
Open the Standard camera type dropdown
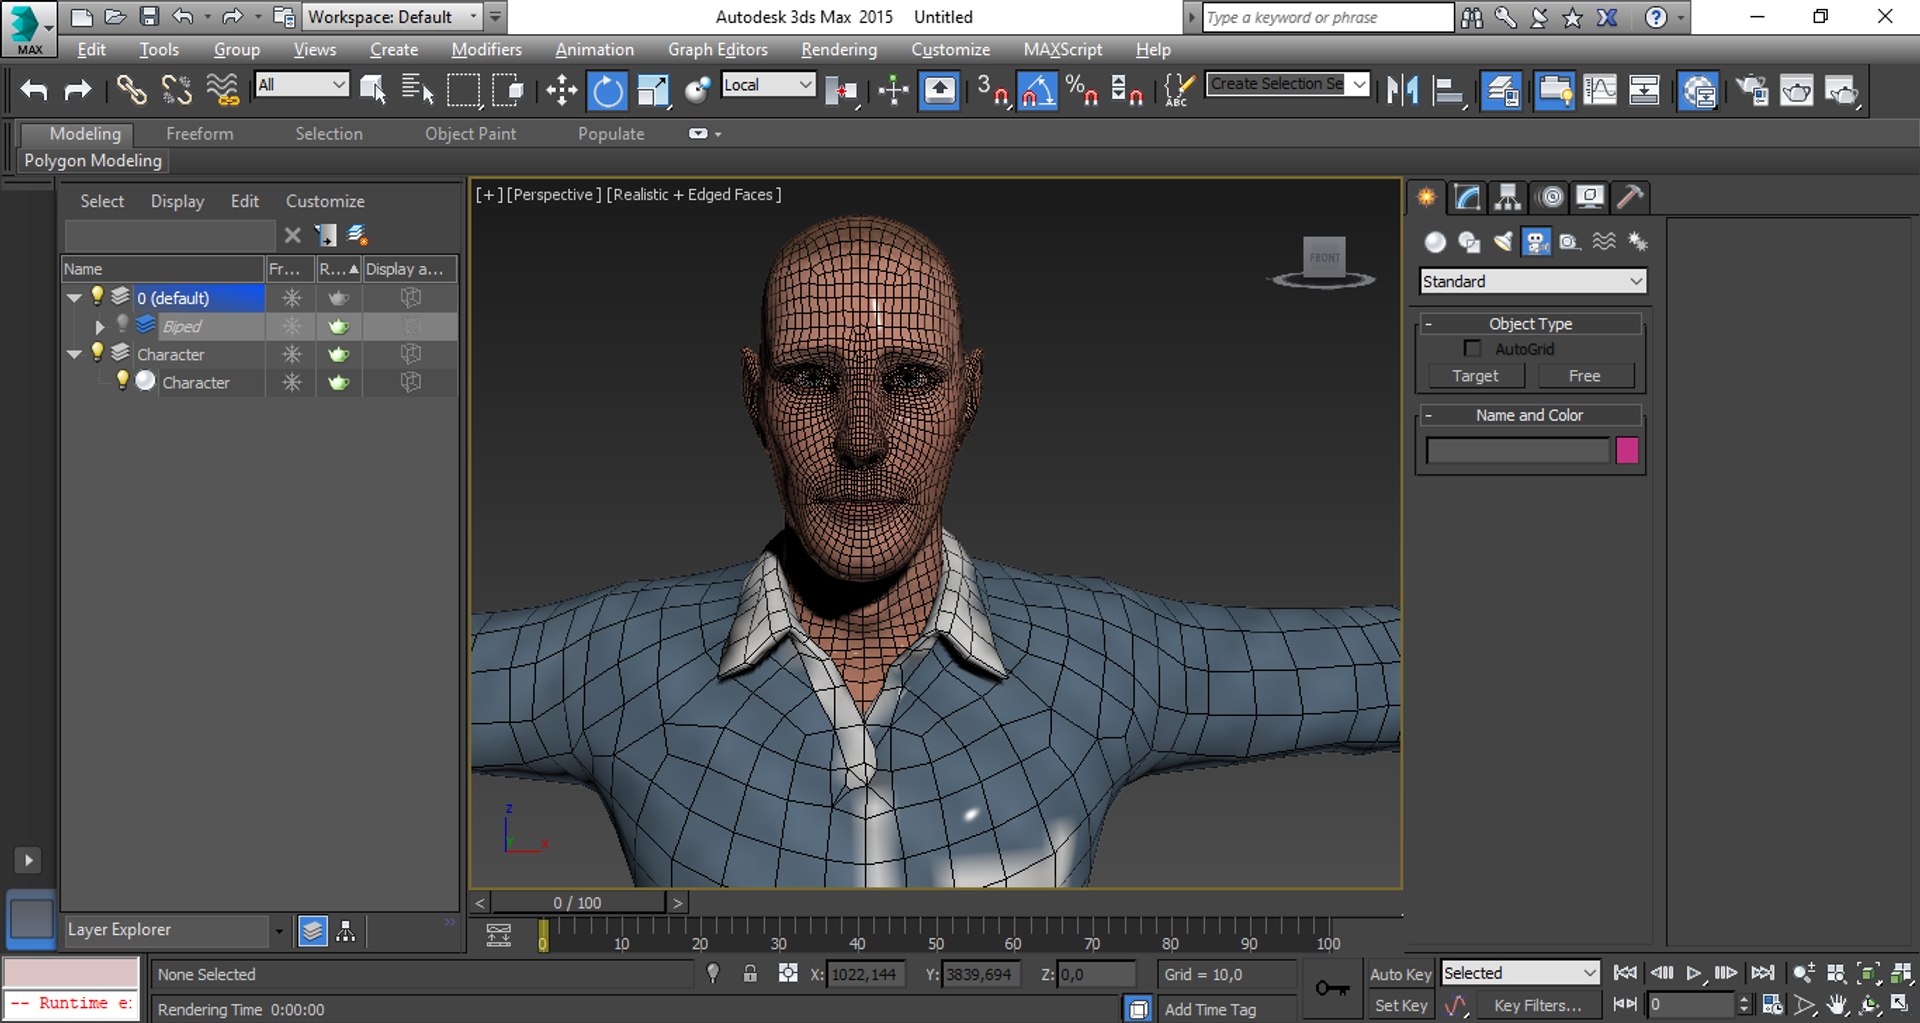[1532, 282]
